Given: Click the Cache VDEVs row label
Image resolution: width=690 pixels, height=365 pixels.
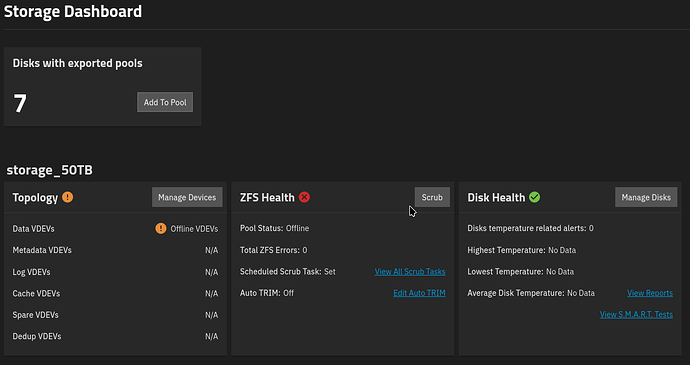Looking at the screenshot, I should tap(36, 293).
